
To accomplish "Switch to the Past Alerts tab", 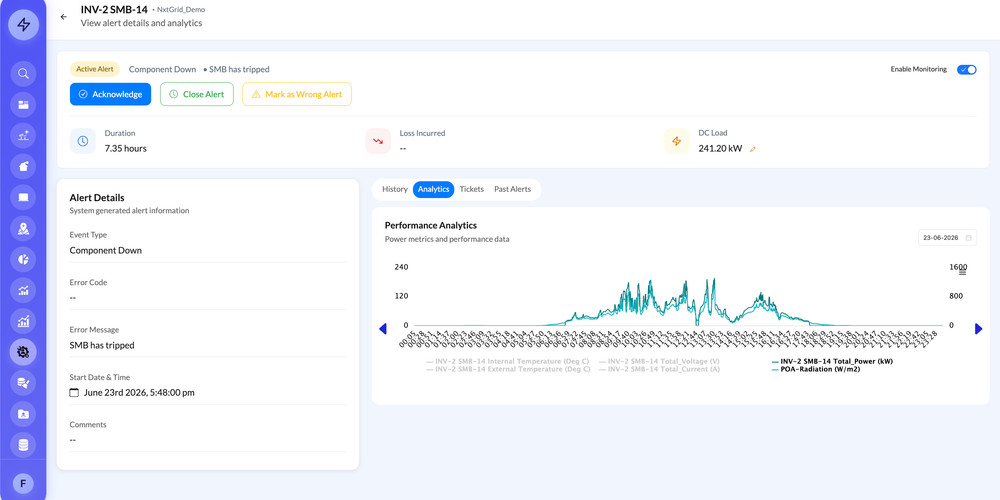I will pos(512,189).
